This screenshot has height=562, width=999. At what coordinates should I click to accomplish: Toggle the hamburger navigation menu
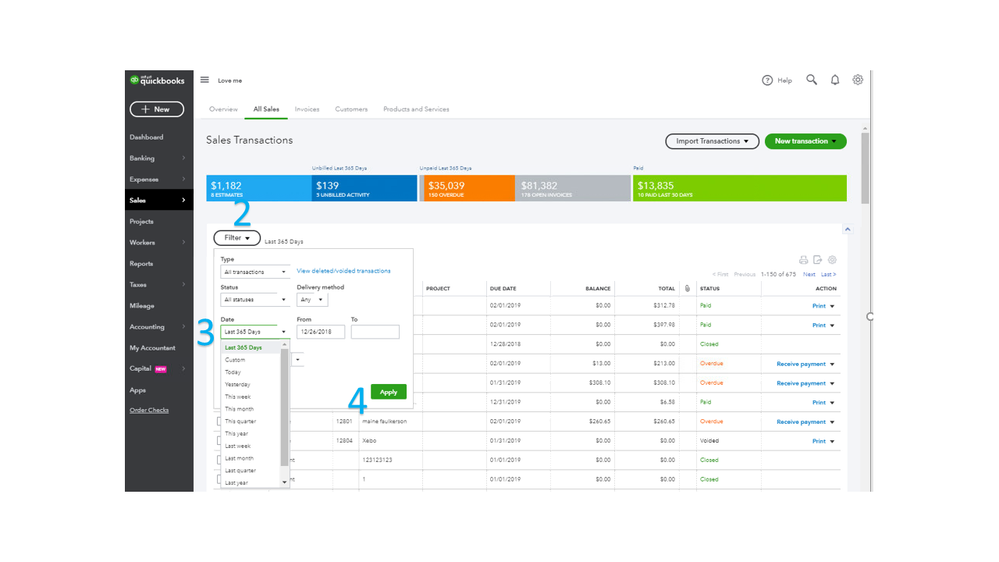coord(205,80)
